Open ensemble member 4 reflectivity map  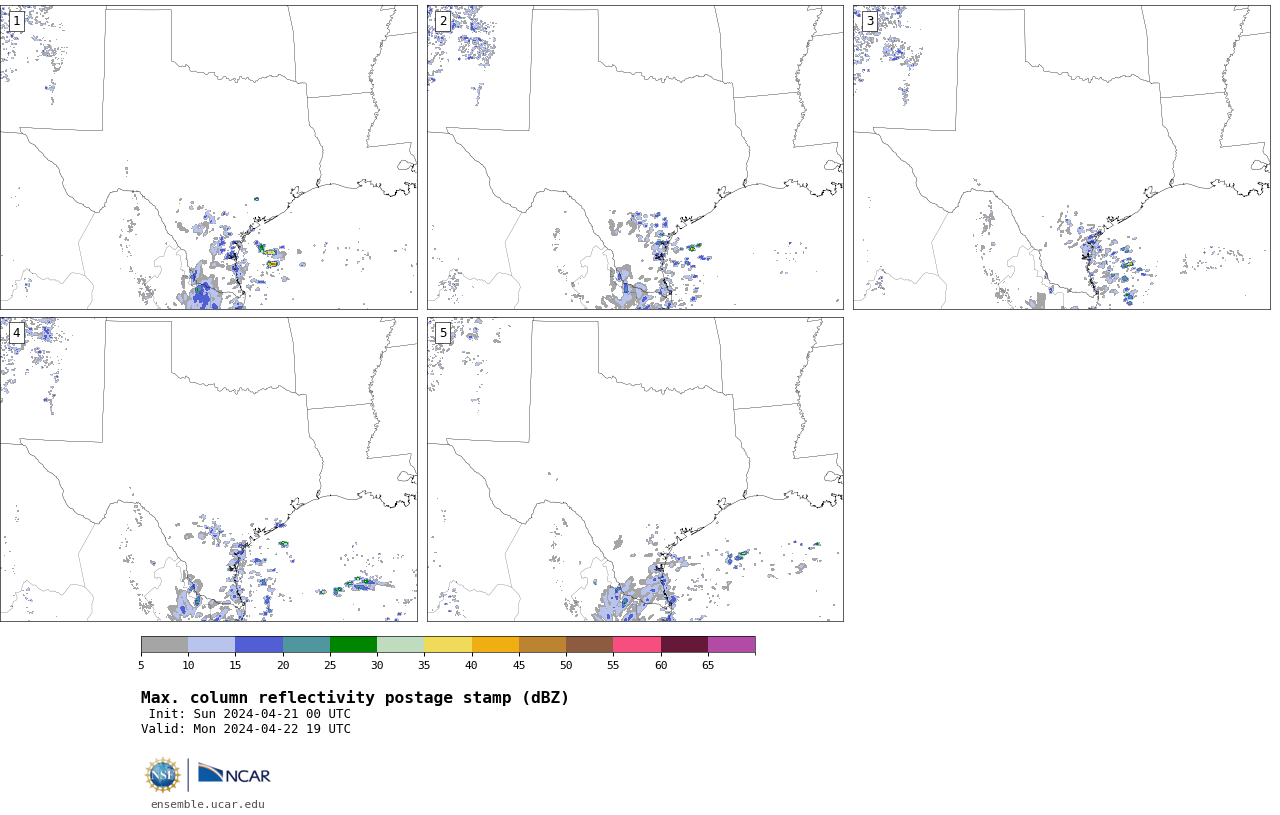click(x=208, y=469)
